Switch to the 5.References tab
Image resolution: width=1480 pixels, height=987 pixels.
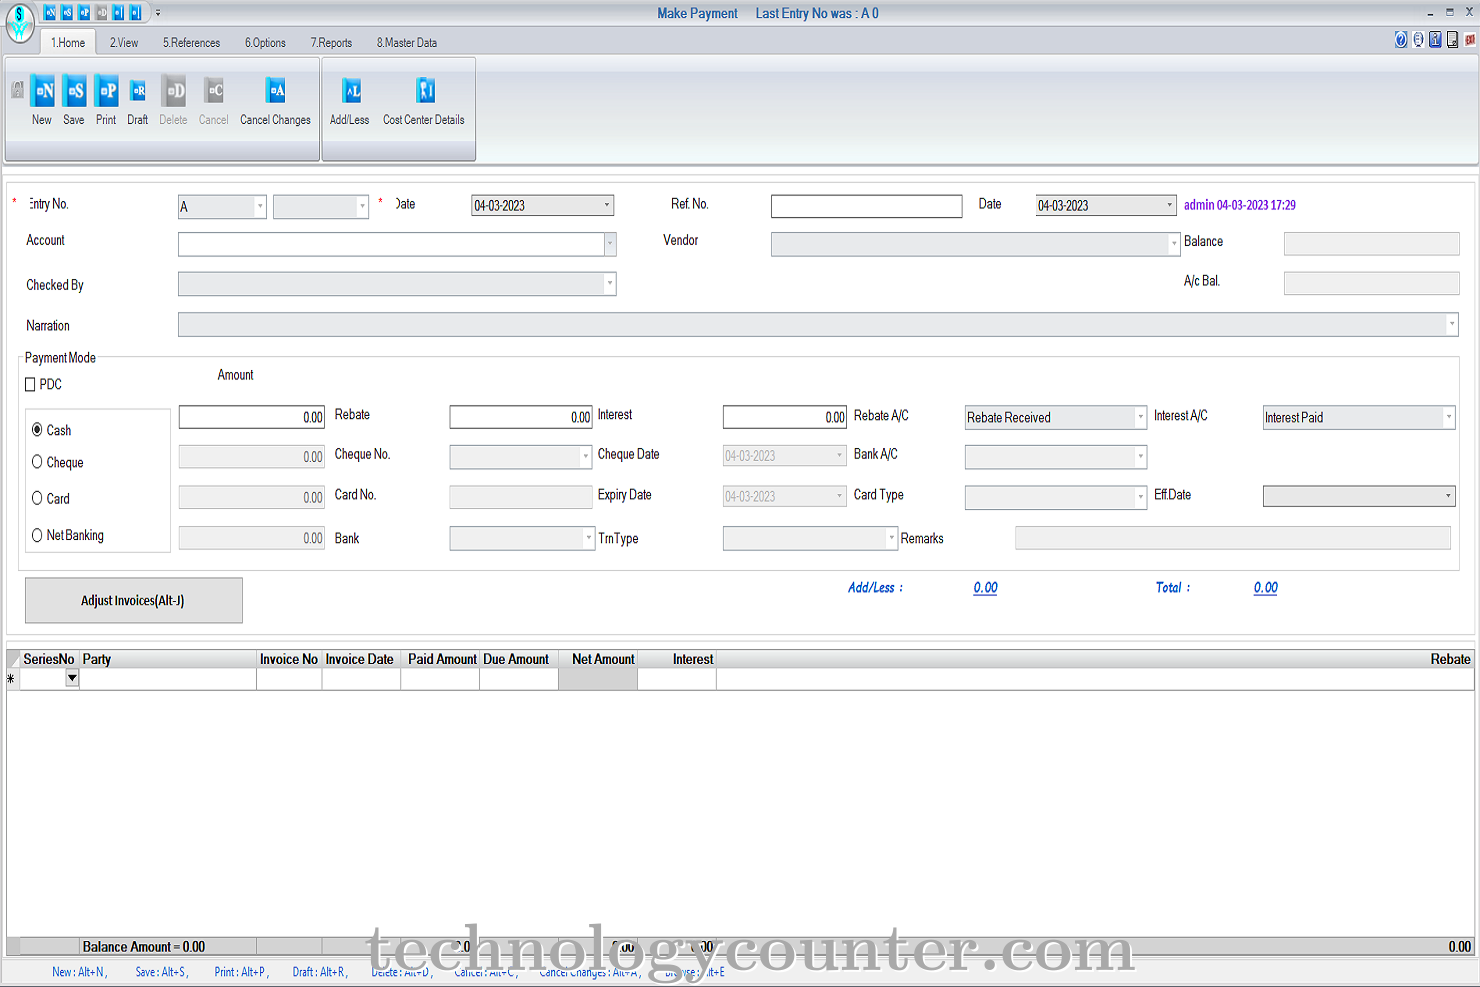coord(191,43)
